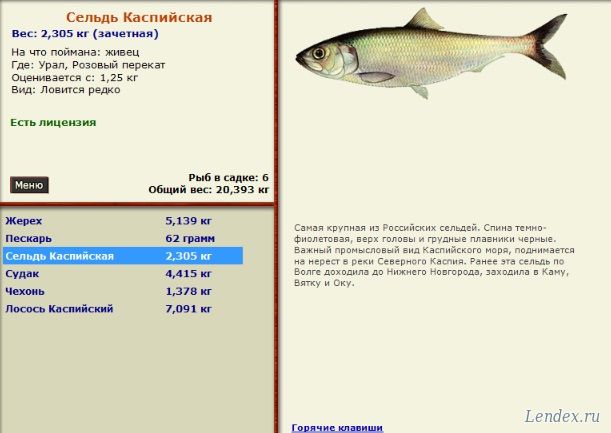This screenshot has width=611, height=433.
Task: Select Чехонь in the fish list
Action: 25,291
